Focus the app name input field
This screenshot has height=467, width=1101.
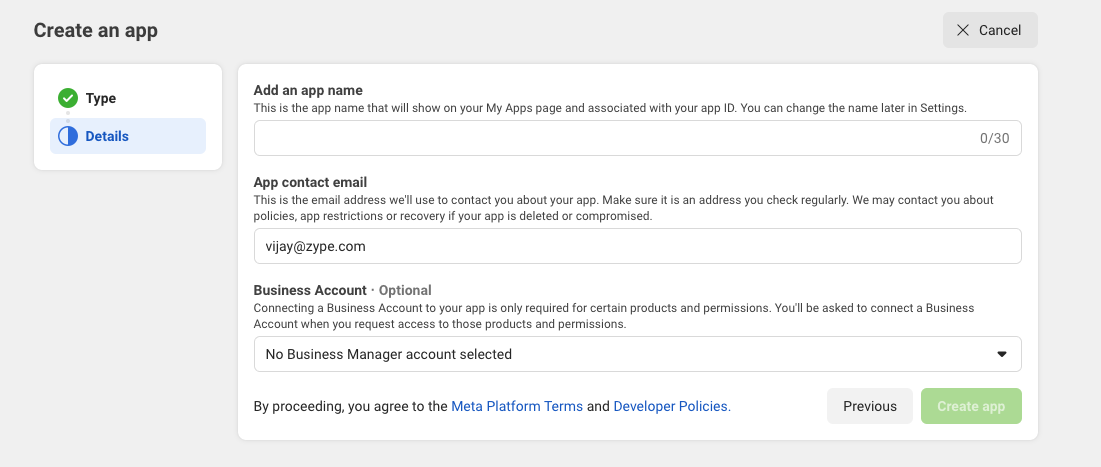[638, 138]
